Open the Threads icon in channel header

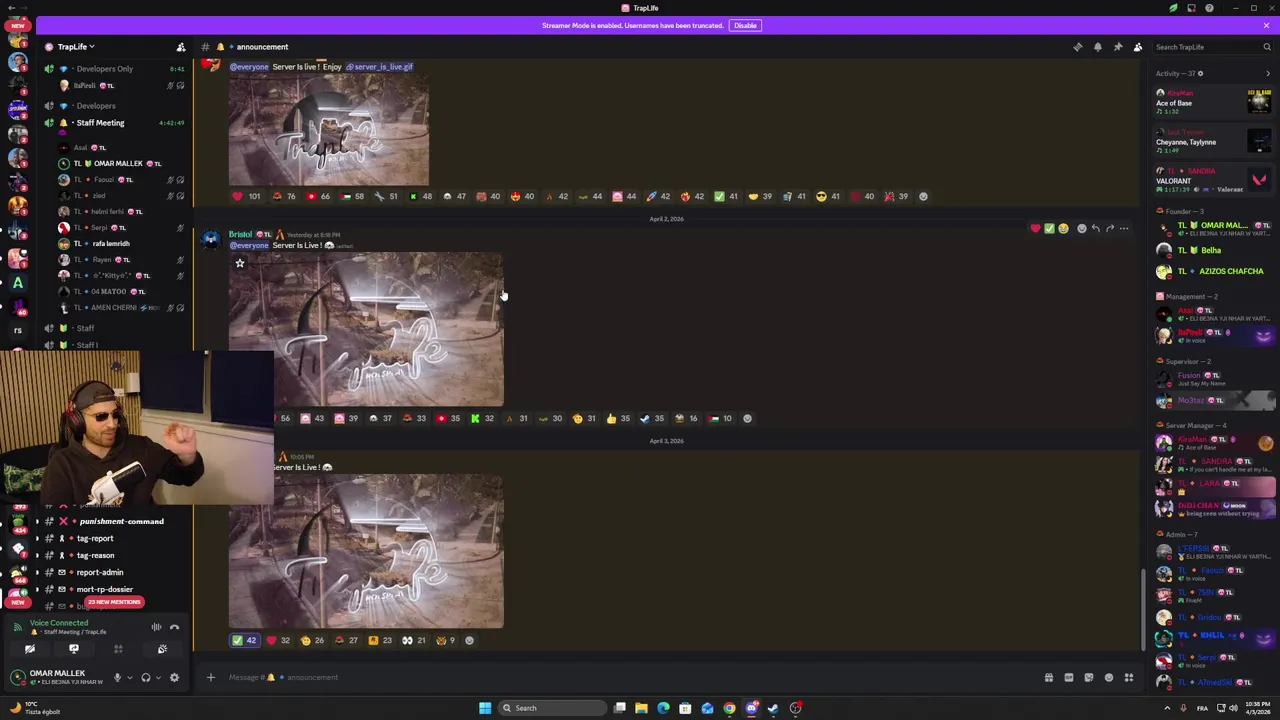tap(1077, 47)
